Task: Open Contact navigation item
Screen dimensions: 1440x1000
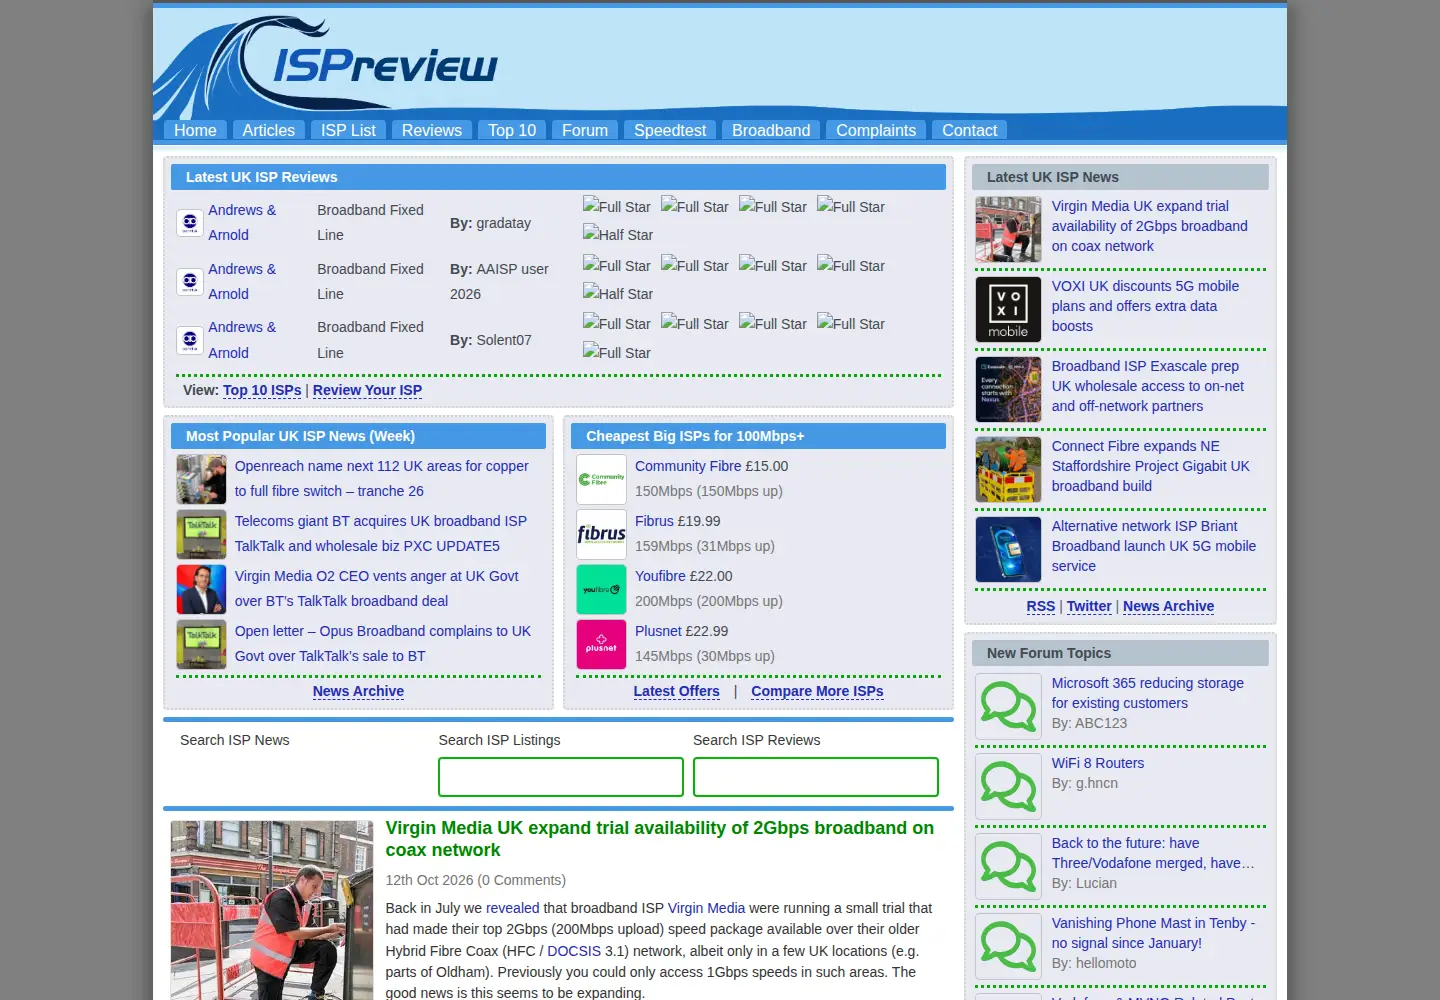Action: coord(969,130)
